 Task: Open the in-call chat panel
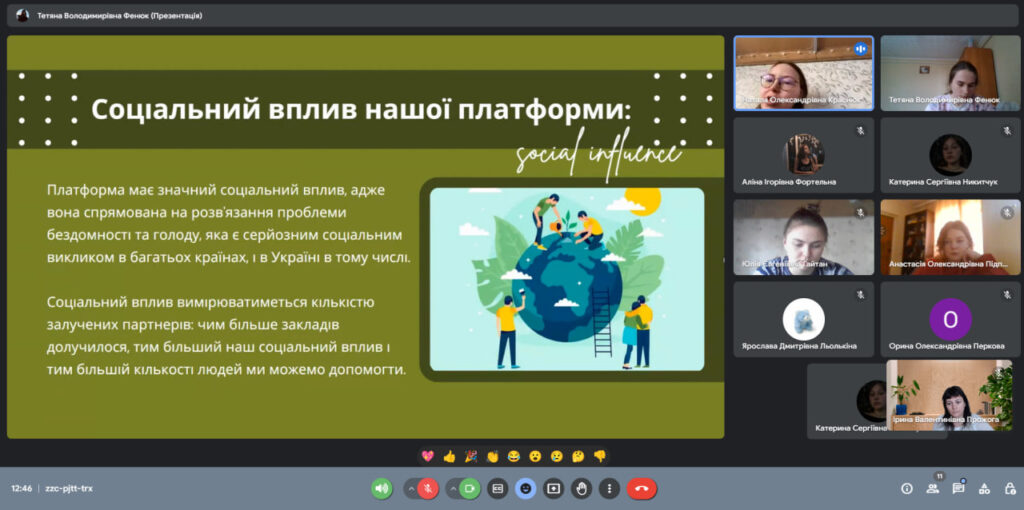958,489
